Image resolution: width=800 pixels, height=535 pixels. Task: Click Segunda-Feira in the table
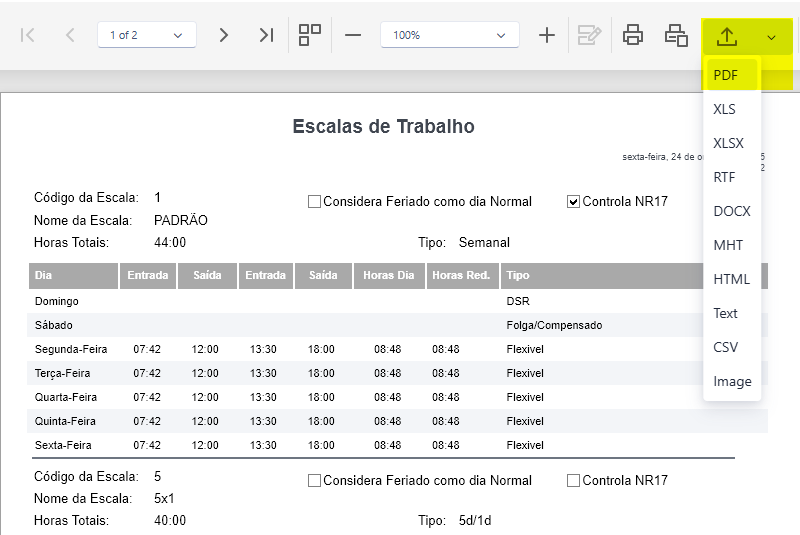point(71,349)
